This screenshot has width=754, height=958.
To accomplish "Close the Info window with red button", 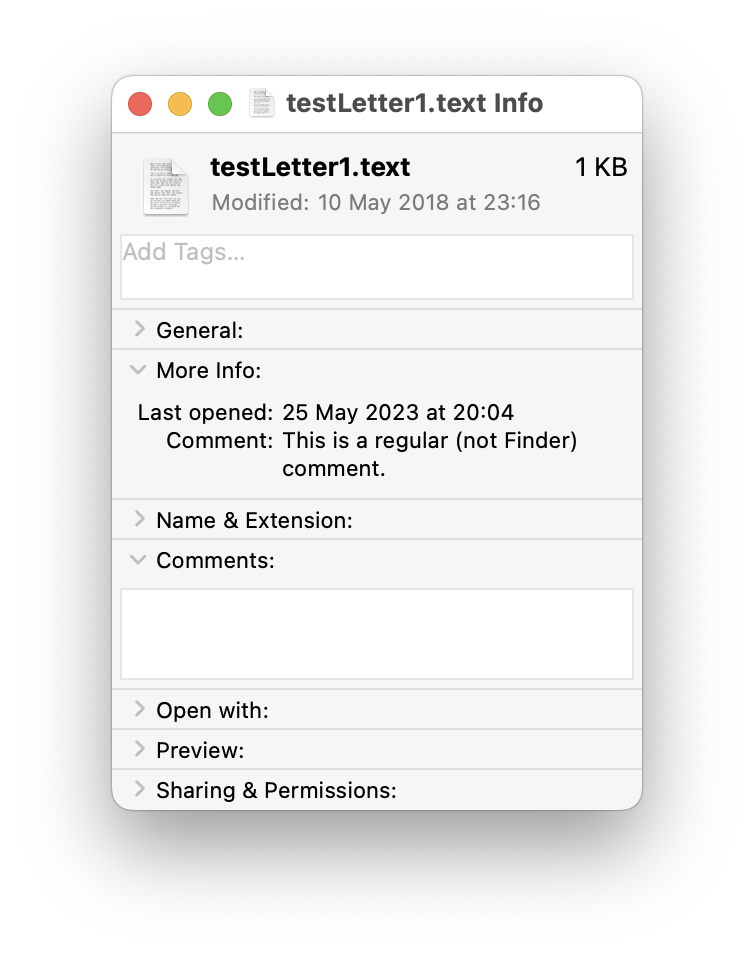I will (x=140, y=104).
